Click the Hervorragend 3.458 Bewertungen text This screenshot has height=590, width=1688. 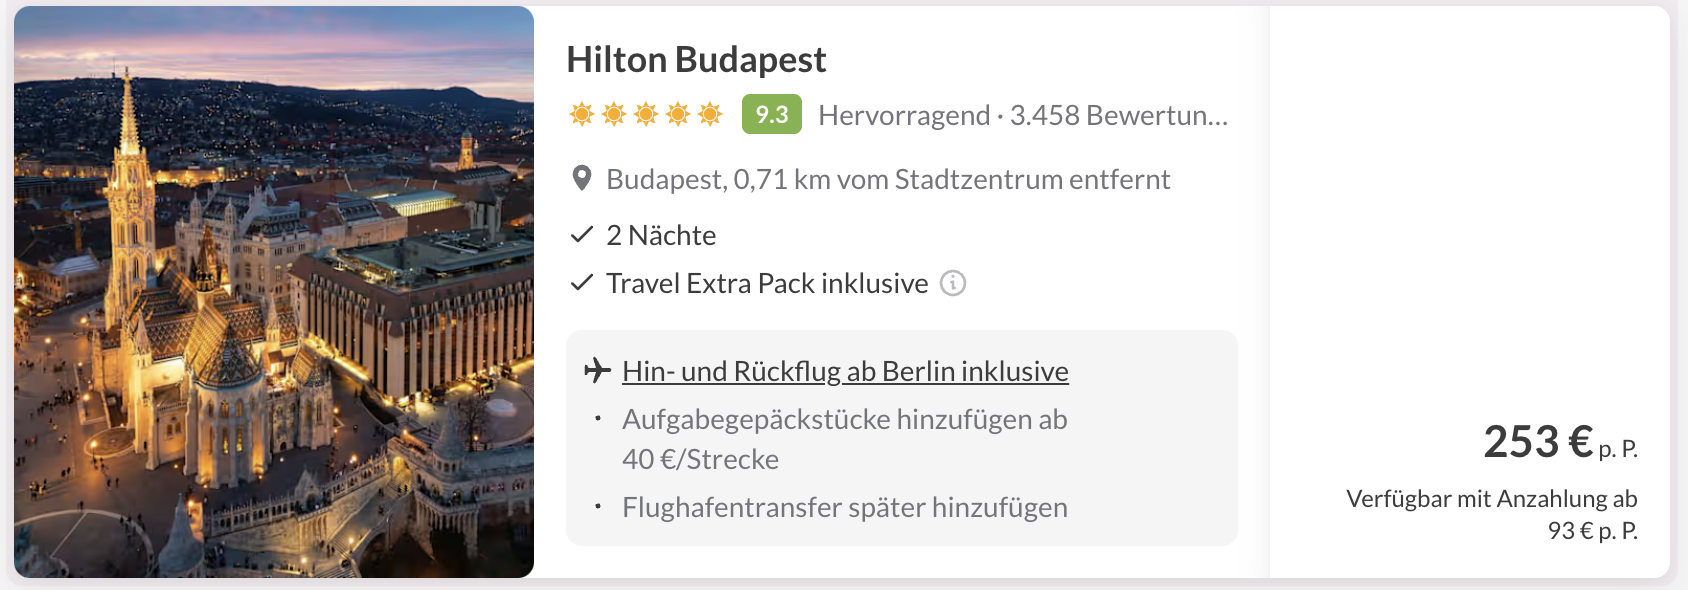click(x=1023, y=115)
